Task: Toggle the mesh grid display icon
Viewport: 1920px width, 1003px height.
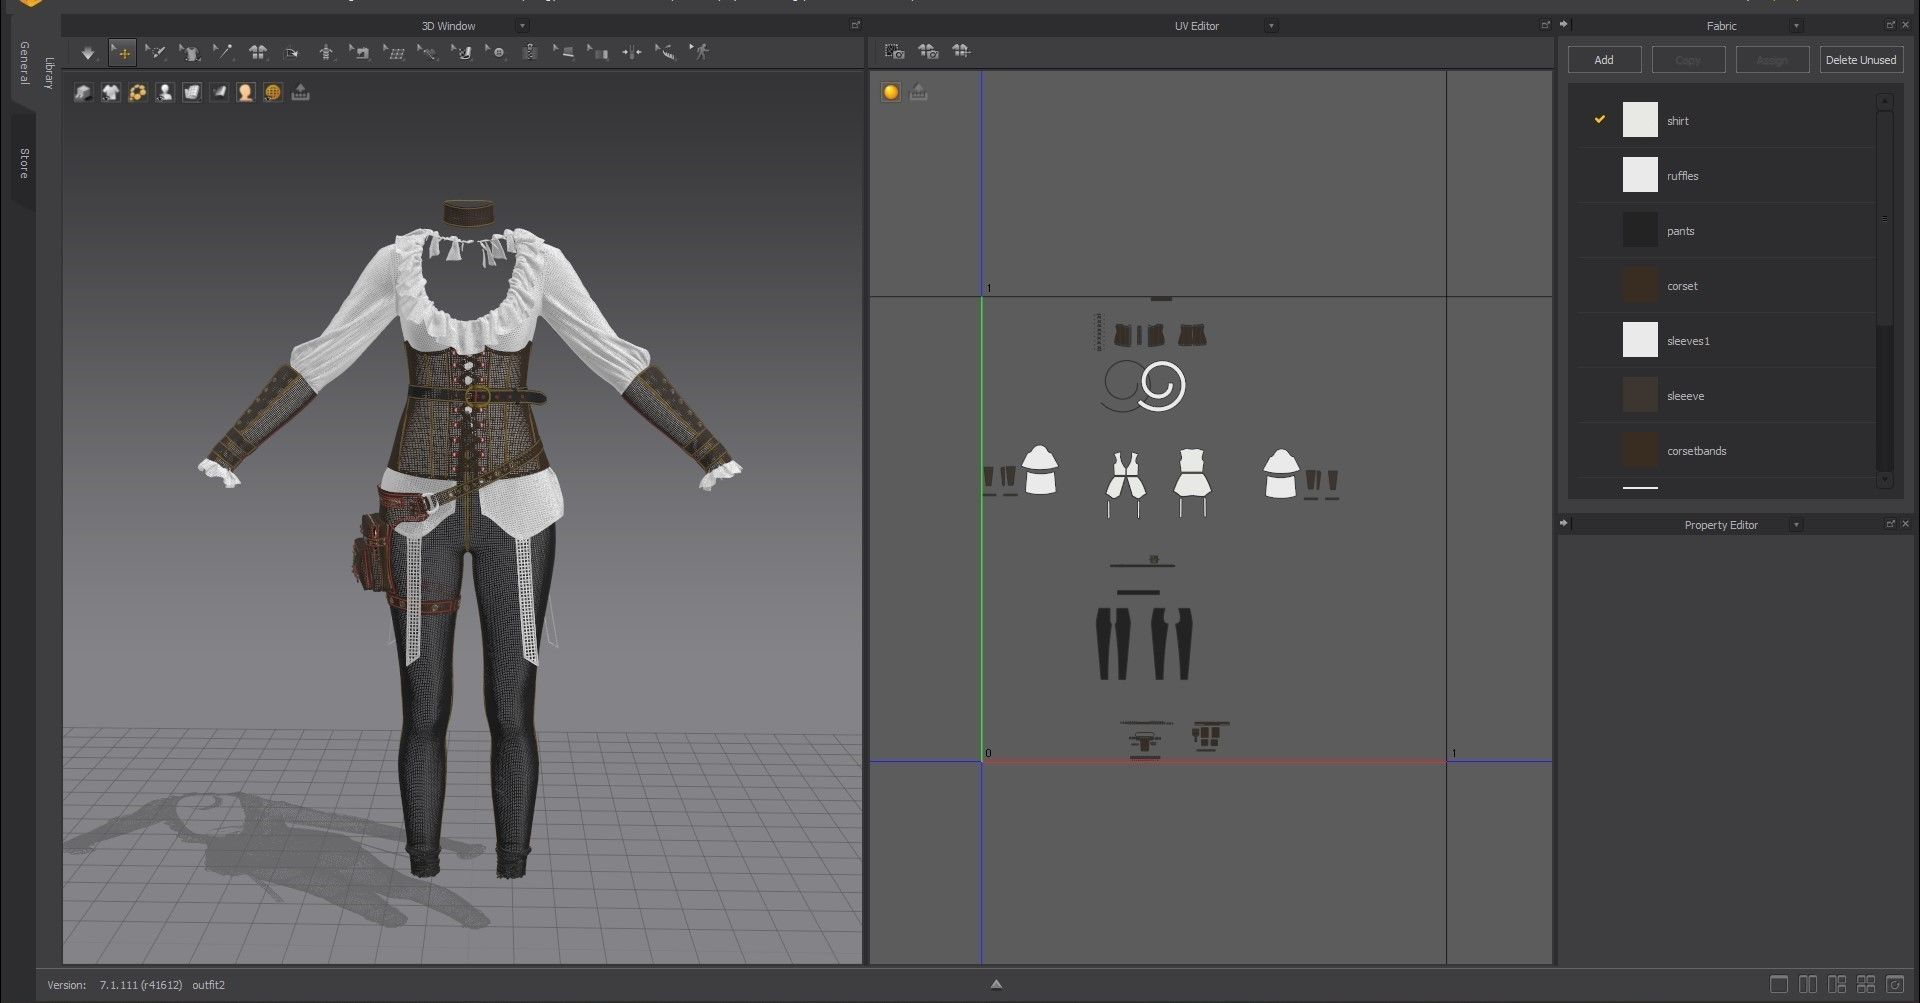Action: point(192,92)
